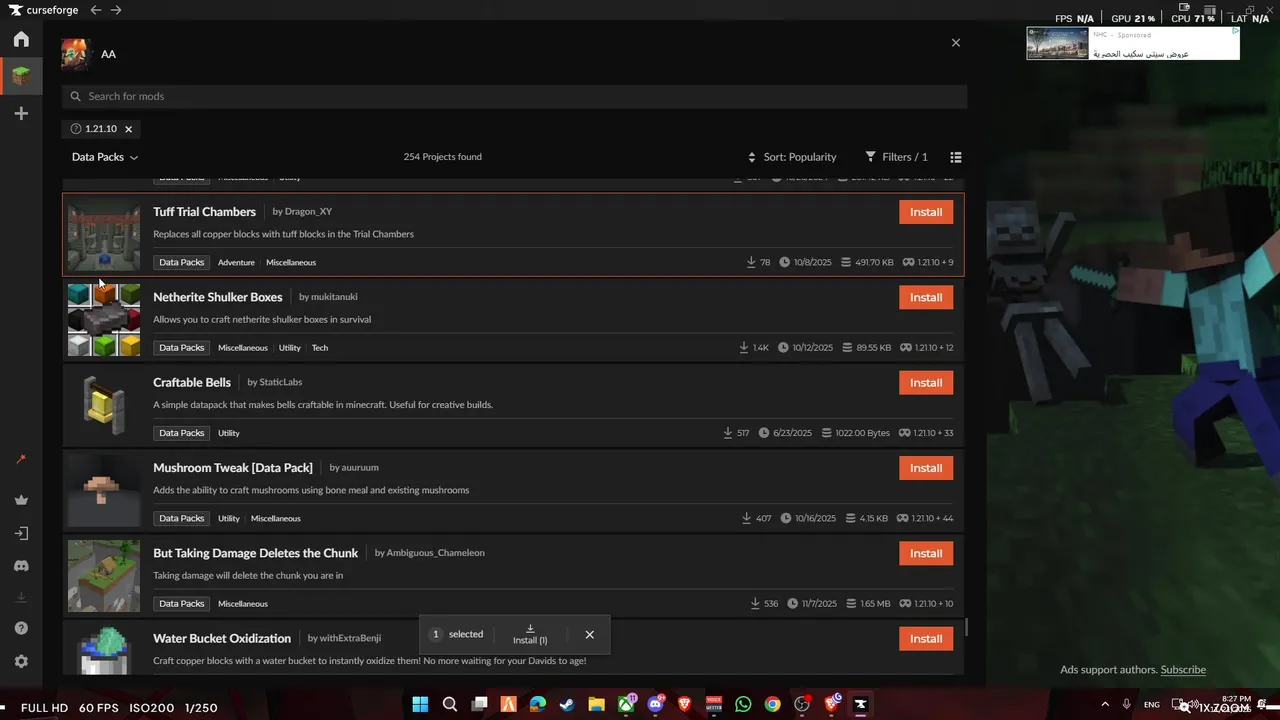Image resolution: width=1280 pixels, height=720 pixels.
Task: Install Mushroom Tweak [Data Pack]
Action: [x=926, y=468]
